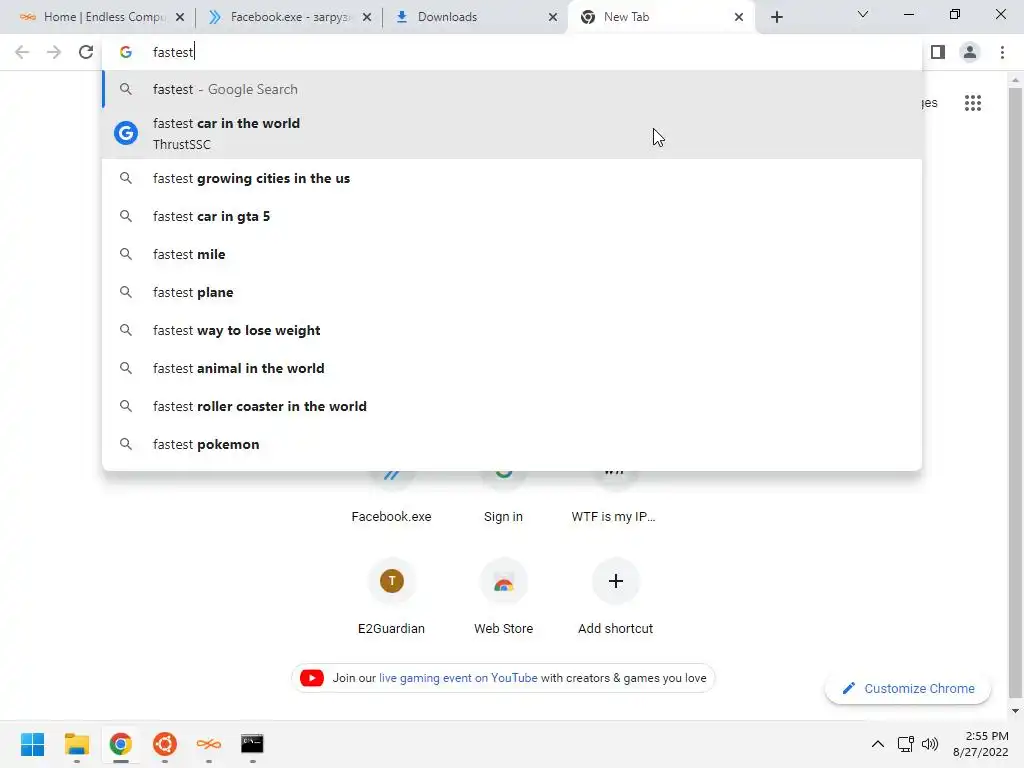Go back with the left arrow
The image size is (1024, 768).
pyautogui.click(x=22, y=52)
